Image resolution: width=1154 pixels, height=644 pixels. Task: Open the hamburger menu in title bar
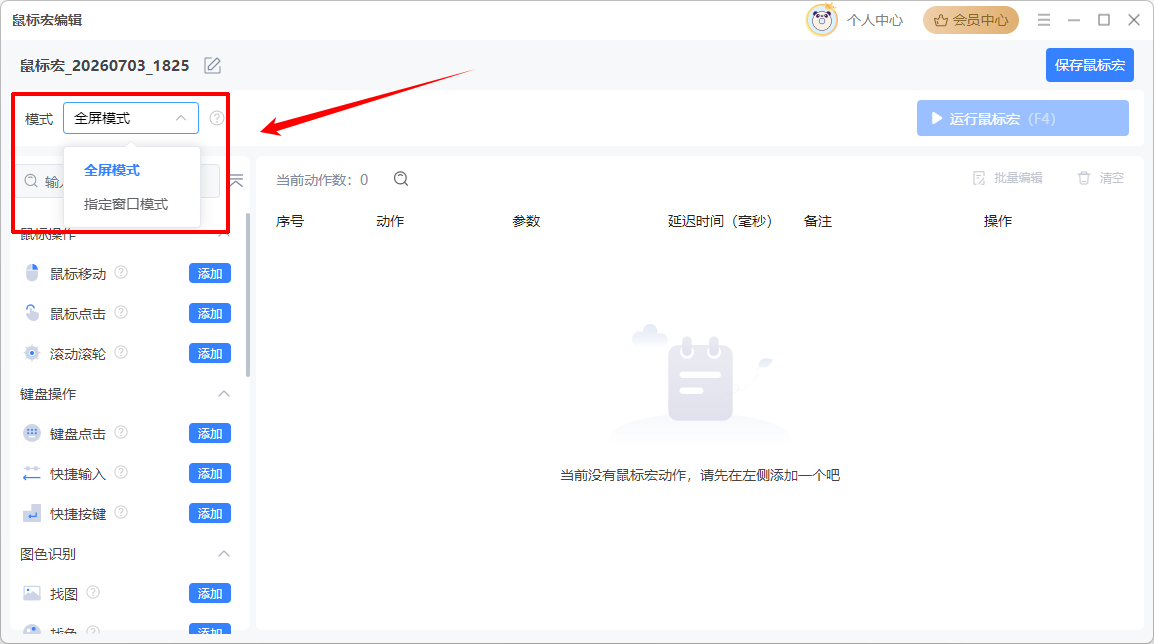[1044, 20]
